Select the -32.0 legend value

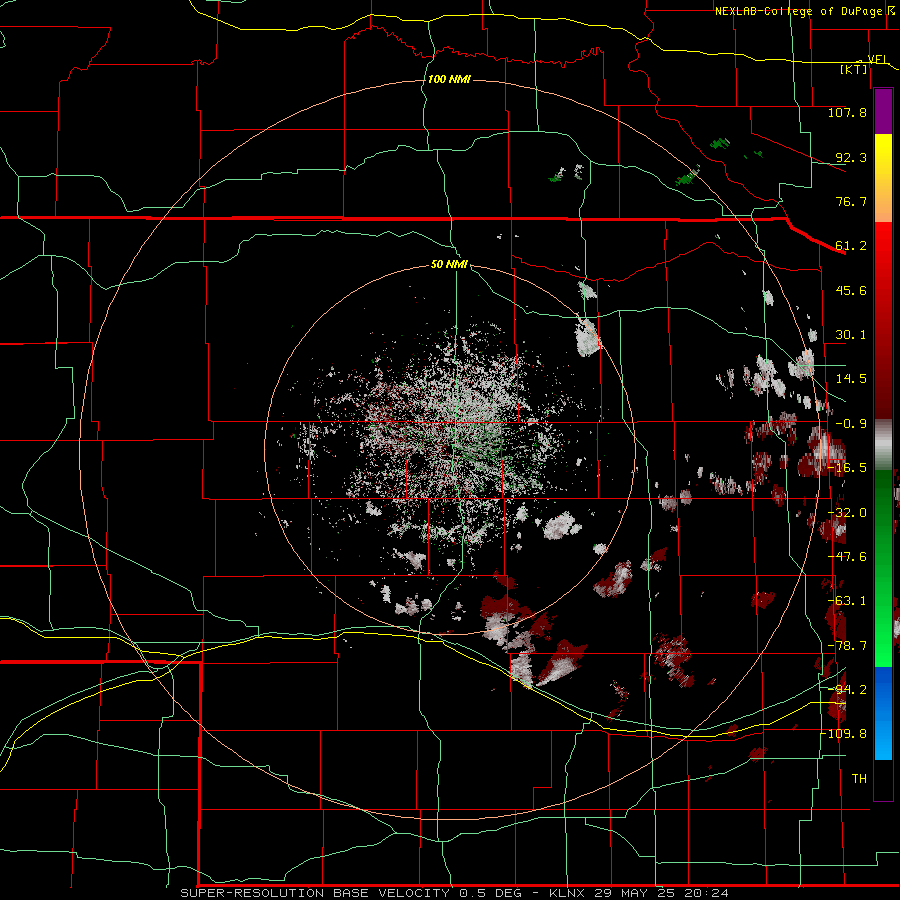tap(847, 513)
